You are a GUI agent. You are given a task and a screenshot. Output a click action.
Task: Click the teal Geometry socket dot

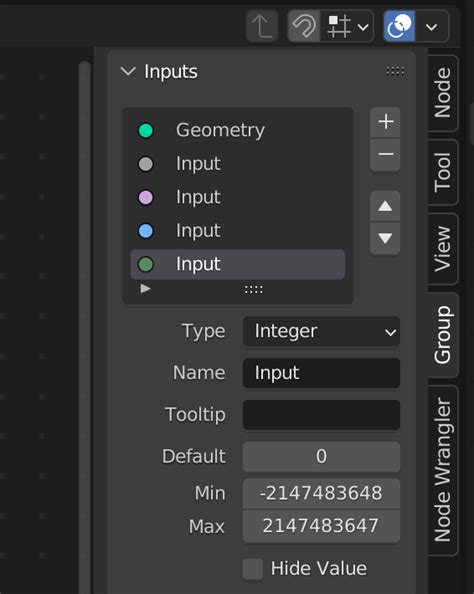click(x=146, y=130)
